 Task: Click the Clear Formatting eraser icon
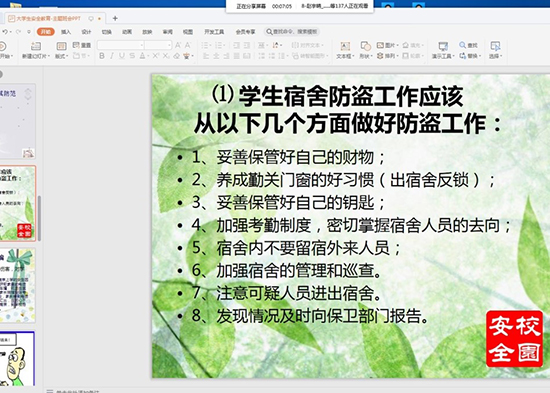(x=176, y=56)
